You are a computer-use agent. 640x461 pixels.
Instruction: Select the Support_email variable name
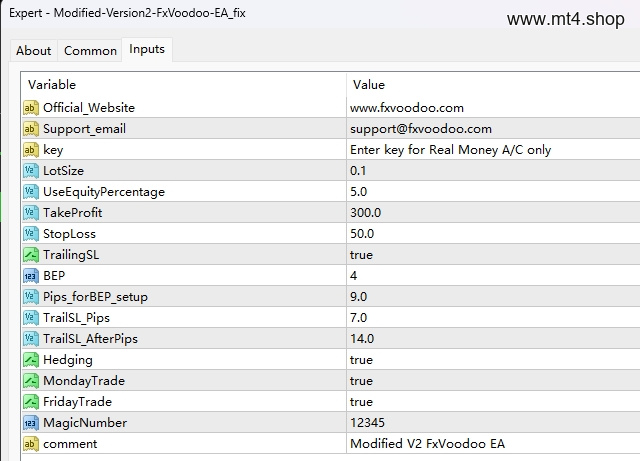84,129
